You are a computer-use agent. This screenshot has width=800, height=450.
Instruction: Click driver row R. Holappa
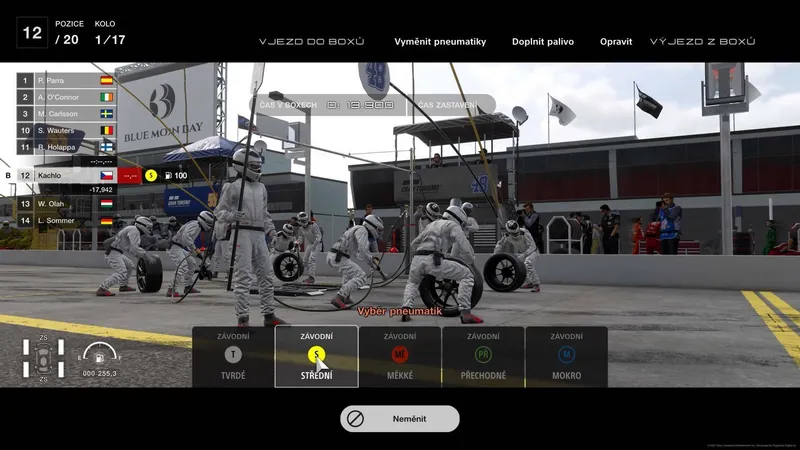pos(66,147)
